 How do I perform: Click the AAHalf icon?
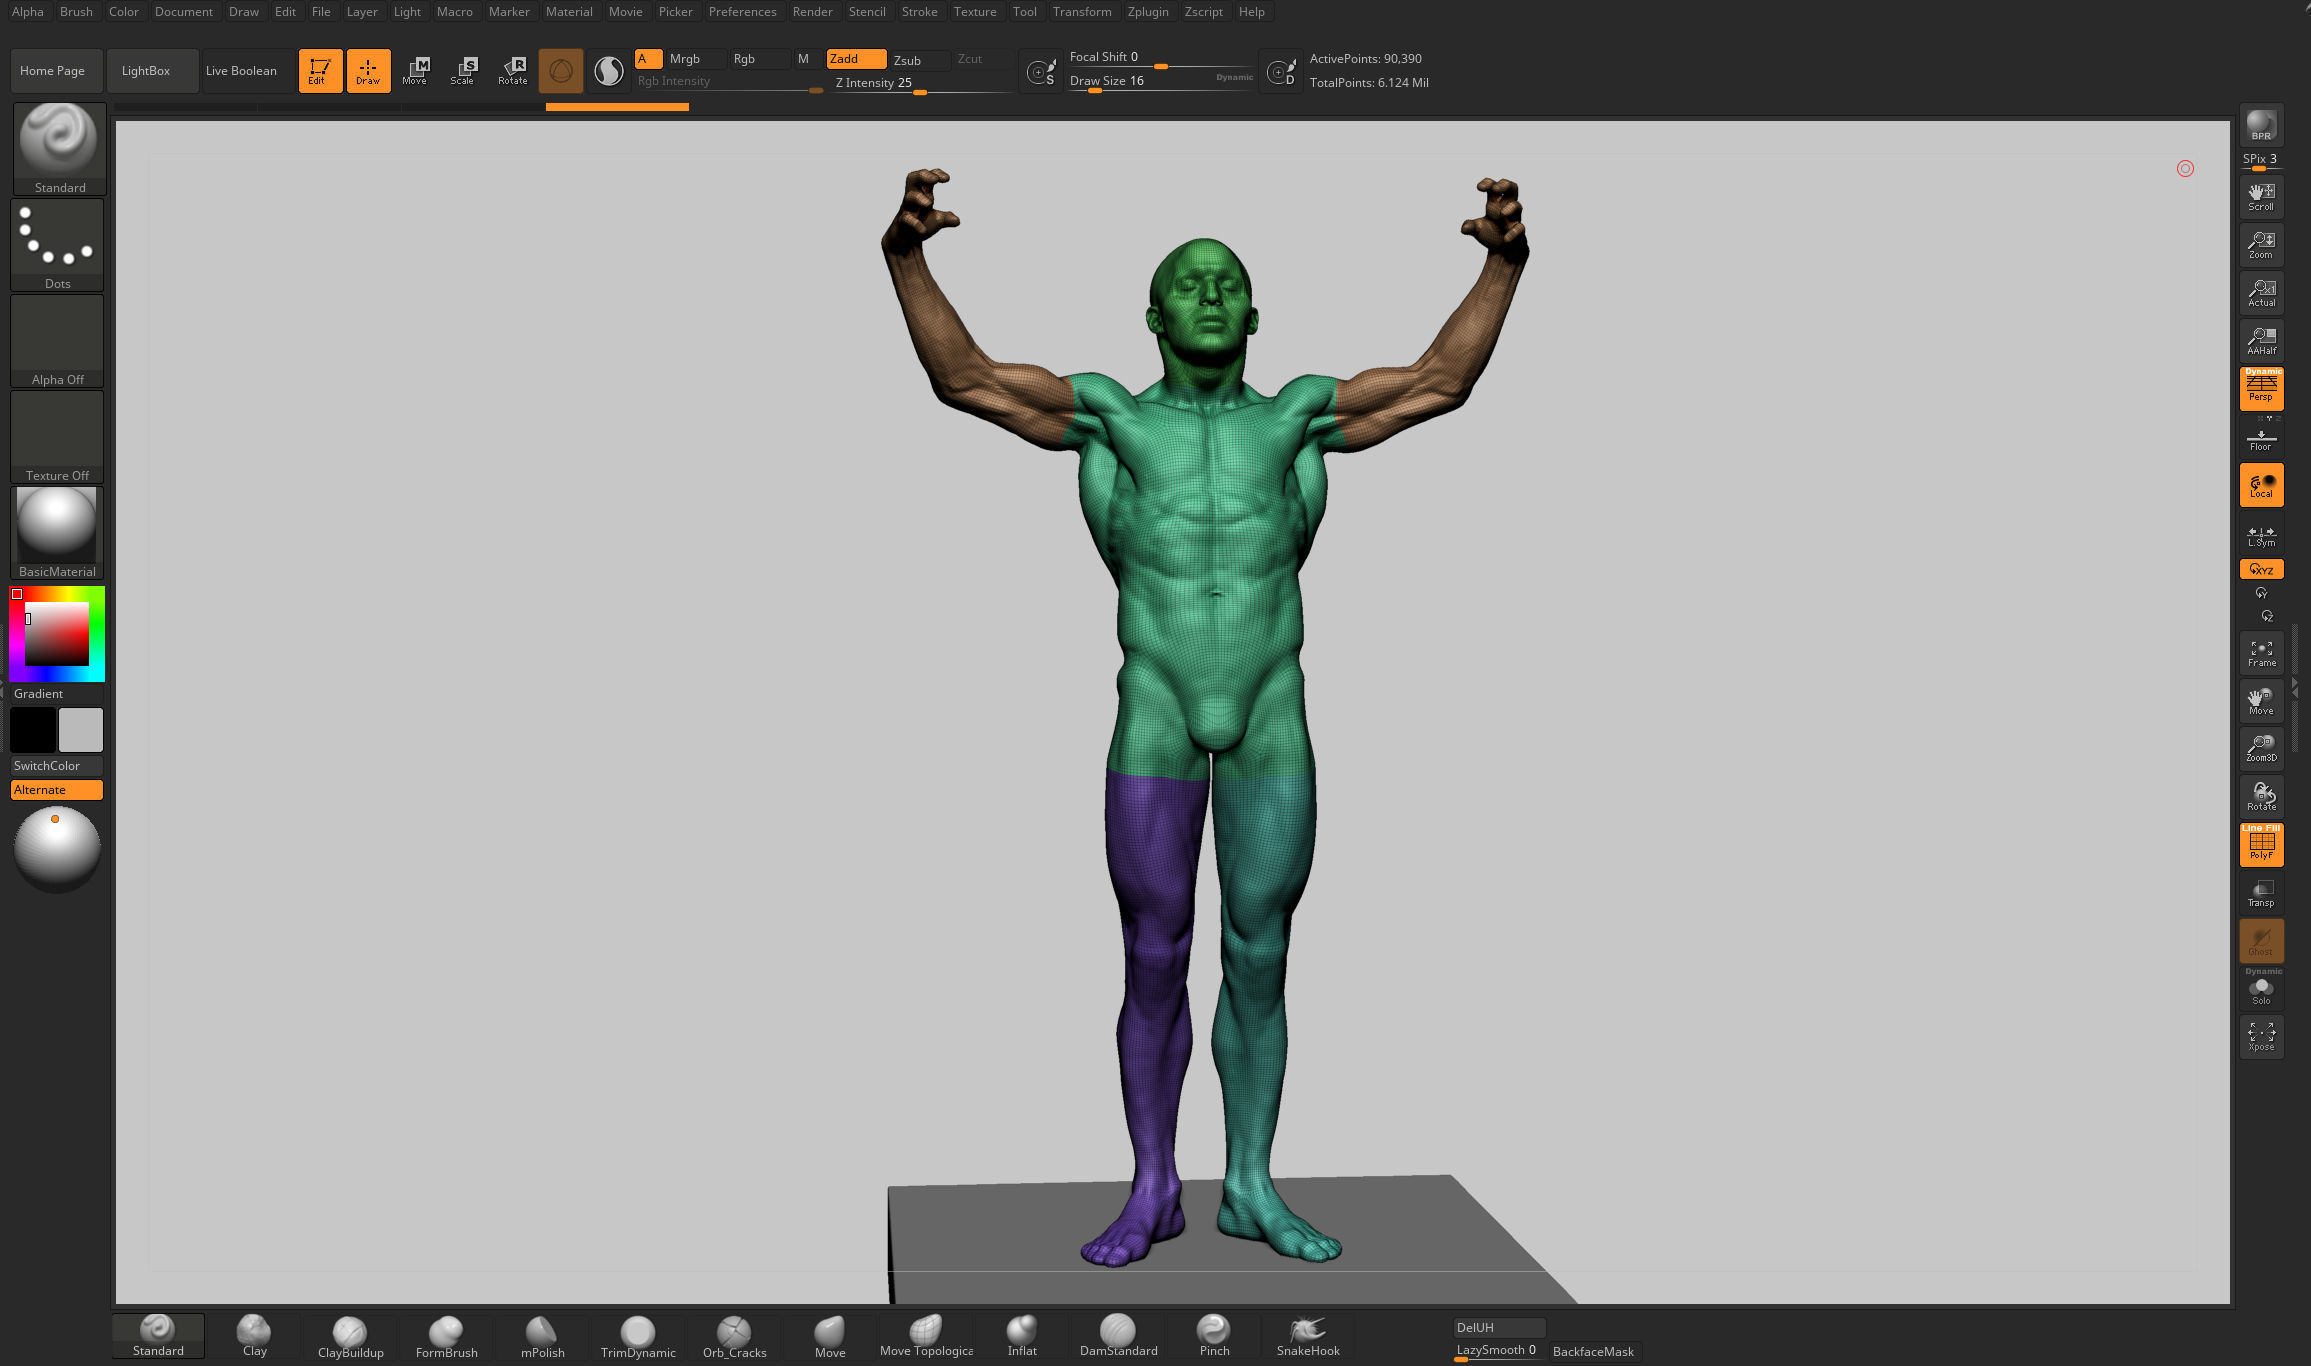(x=2261, y=341)
